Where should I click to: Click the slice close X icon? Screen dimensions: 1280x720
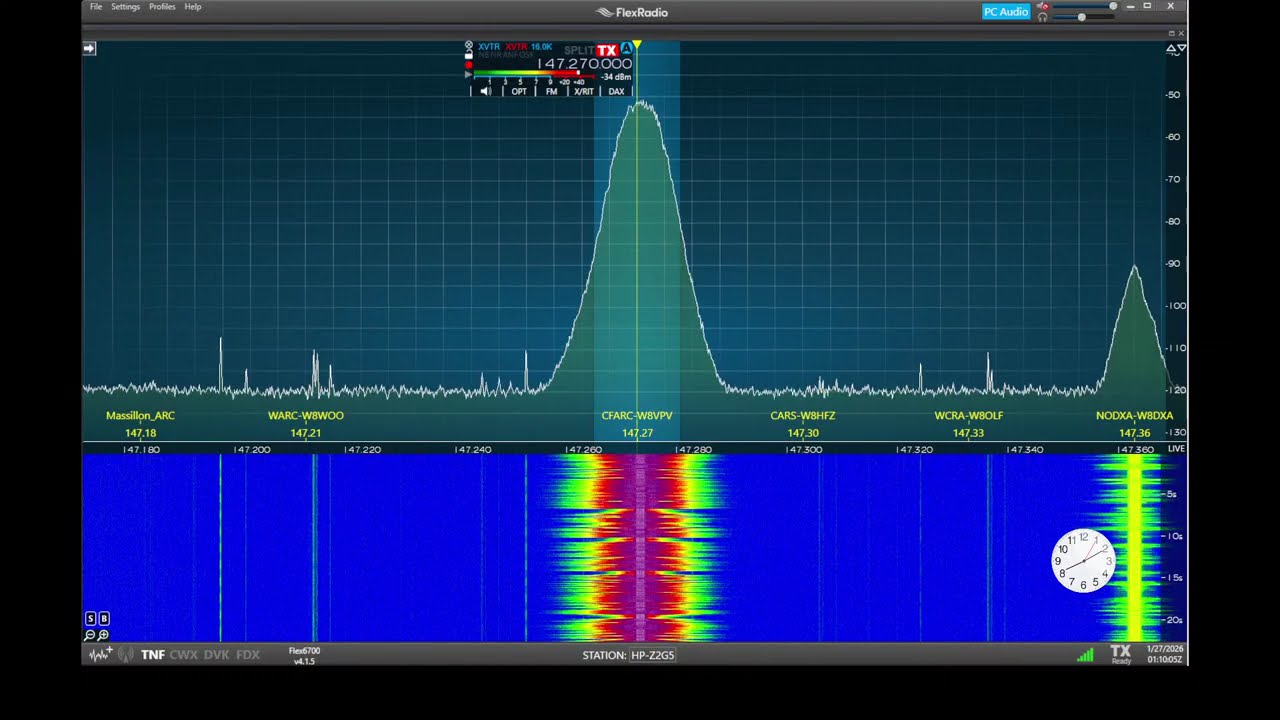point(468,46)
